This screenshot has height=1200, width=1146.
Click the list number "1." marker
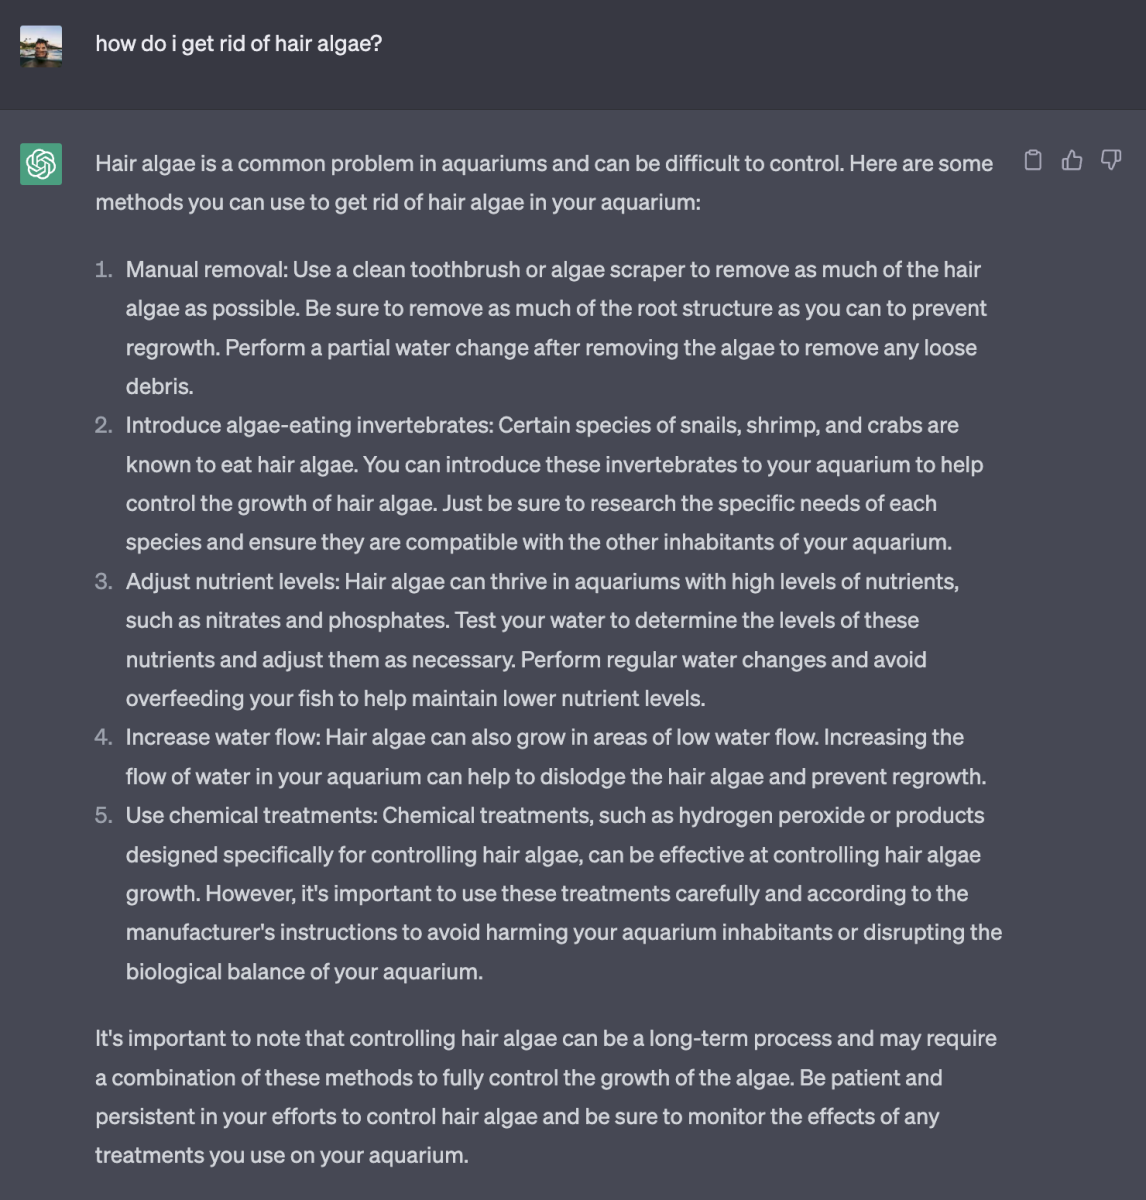(x=104, y=270)
